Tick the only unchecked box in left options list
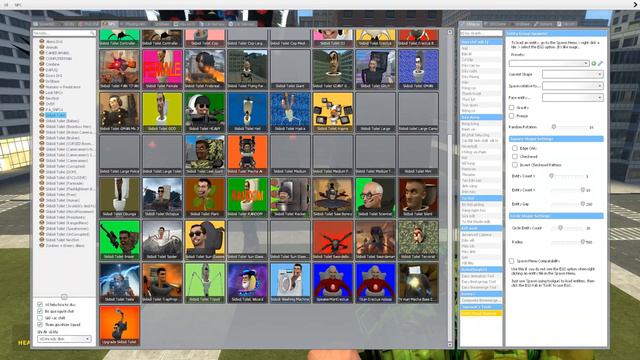The height and width of the screenshot is (360, 640). pos(40,318)
